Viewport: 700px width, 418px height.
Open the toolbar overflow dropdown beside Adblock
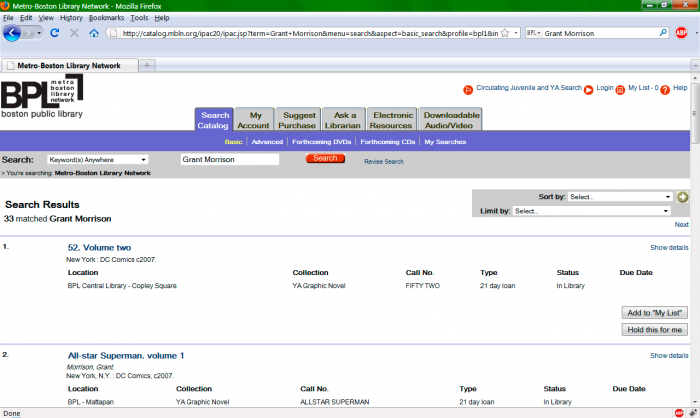(x=696, y=33)
